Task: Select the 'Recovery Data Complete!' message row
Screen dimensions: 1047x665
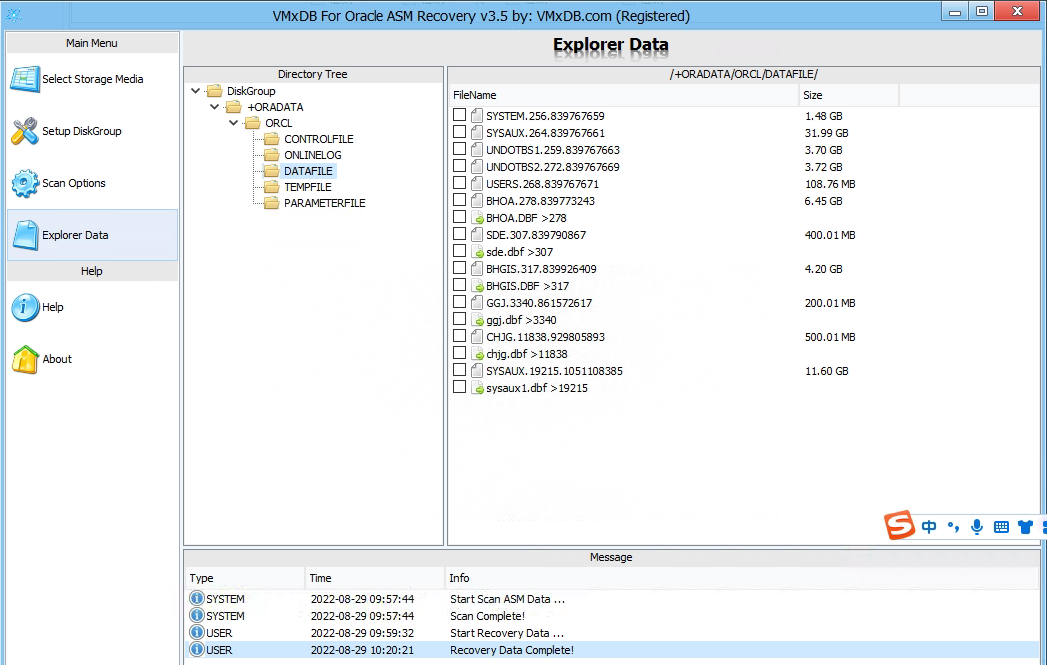Action: pyautogui.click(x=612, y=650)
